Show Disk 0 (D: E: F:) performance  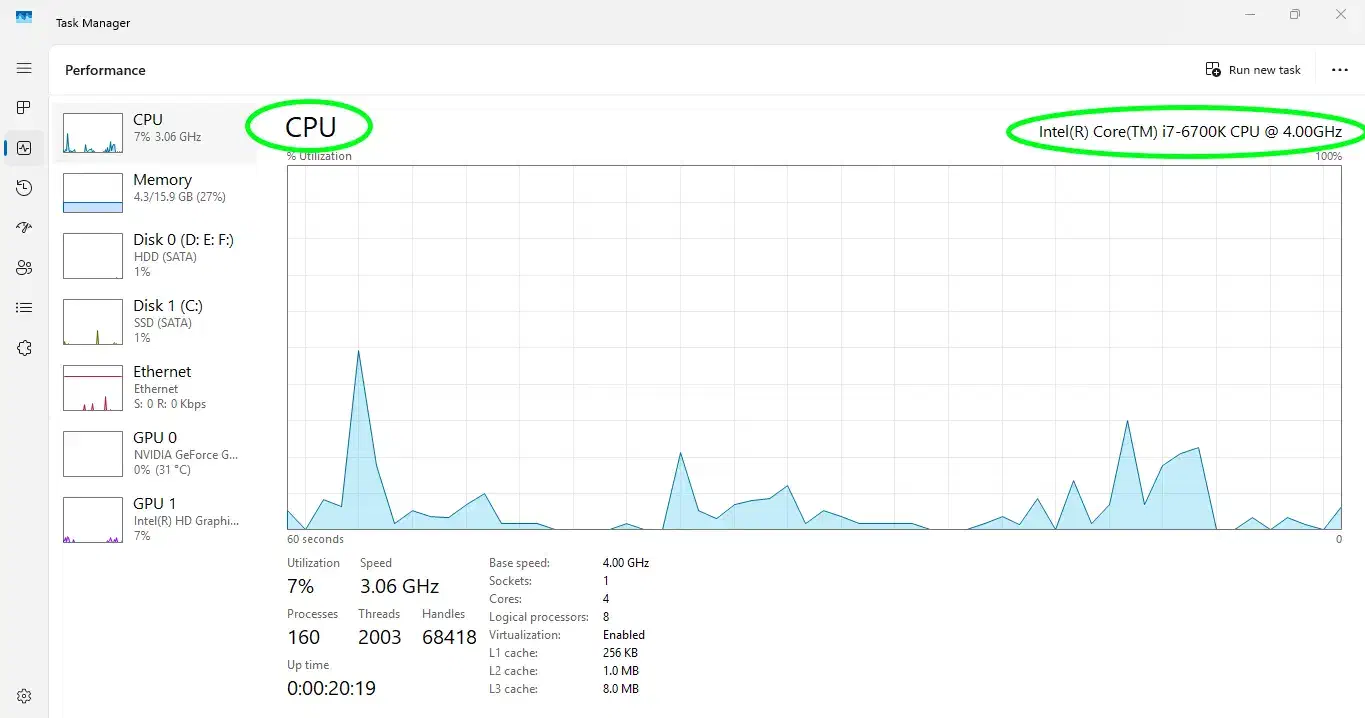154,255
